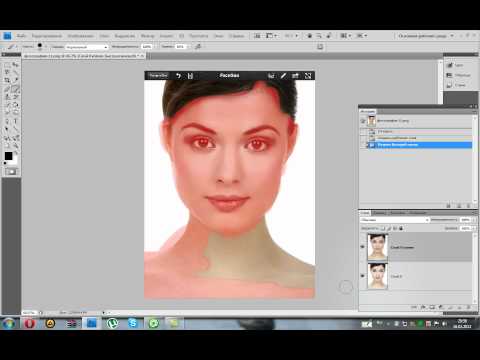Toggle lock all in Layers panel
This screenshot has height=360, width=480.
pos(401,228)
